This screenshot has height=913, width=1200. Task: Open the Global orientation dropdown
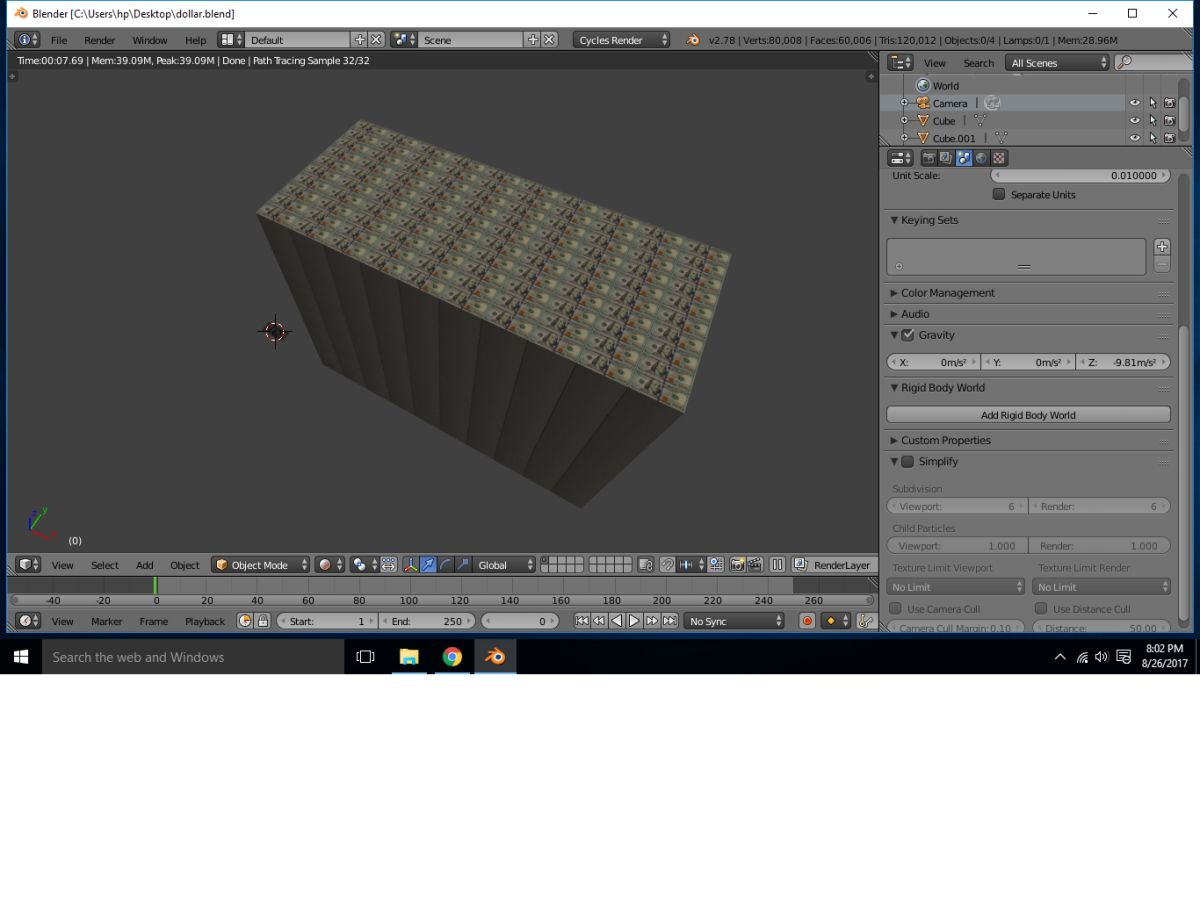coord(505,565)
